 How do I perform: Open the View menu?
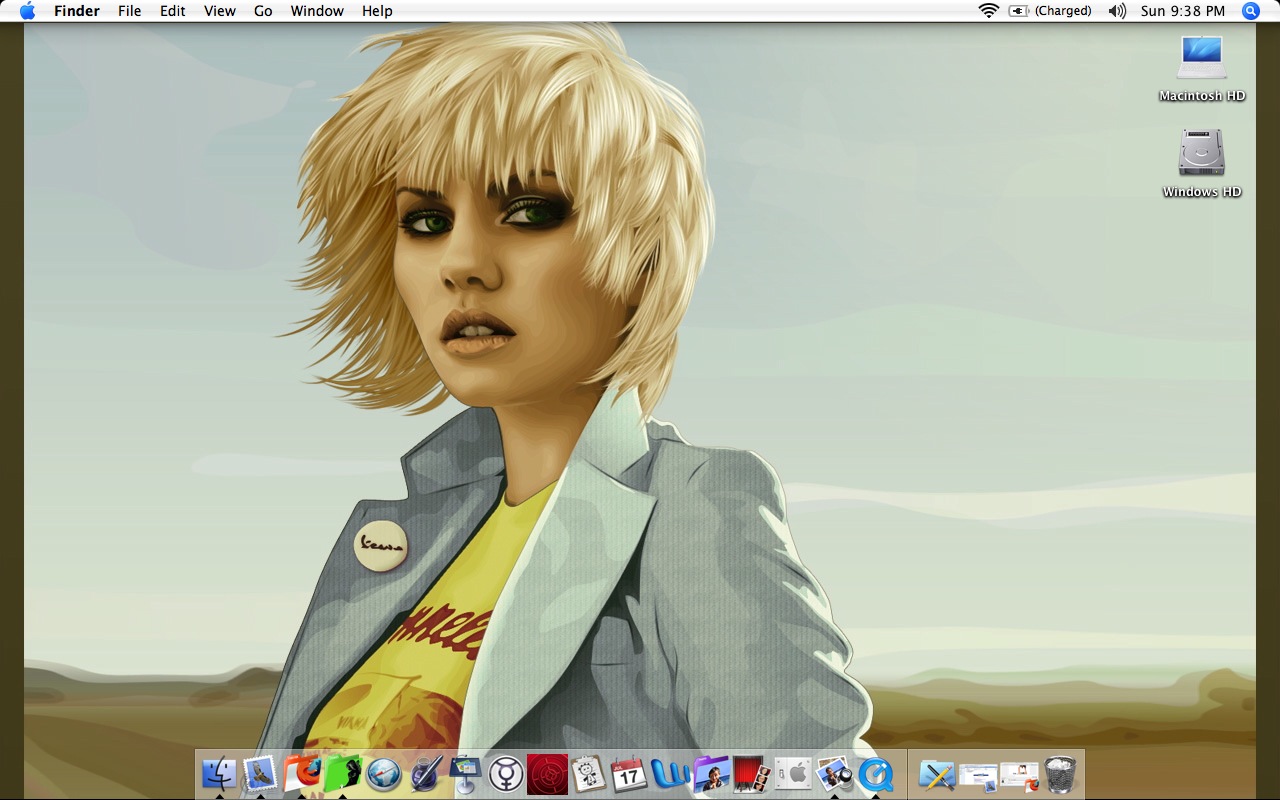220,11
